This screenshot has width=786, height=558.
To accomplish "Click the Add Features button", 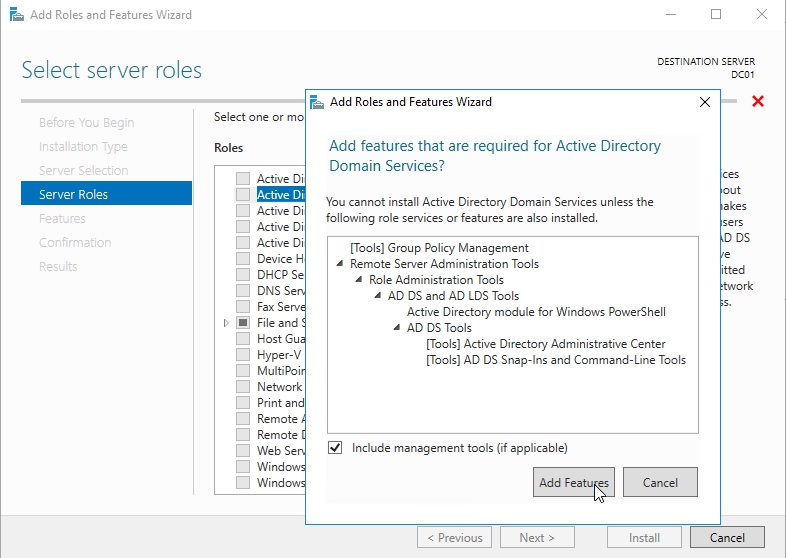I will coord(574,482).
